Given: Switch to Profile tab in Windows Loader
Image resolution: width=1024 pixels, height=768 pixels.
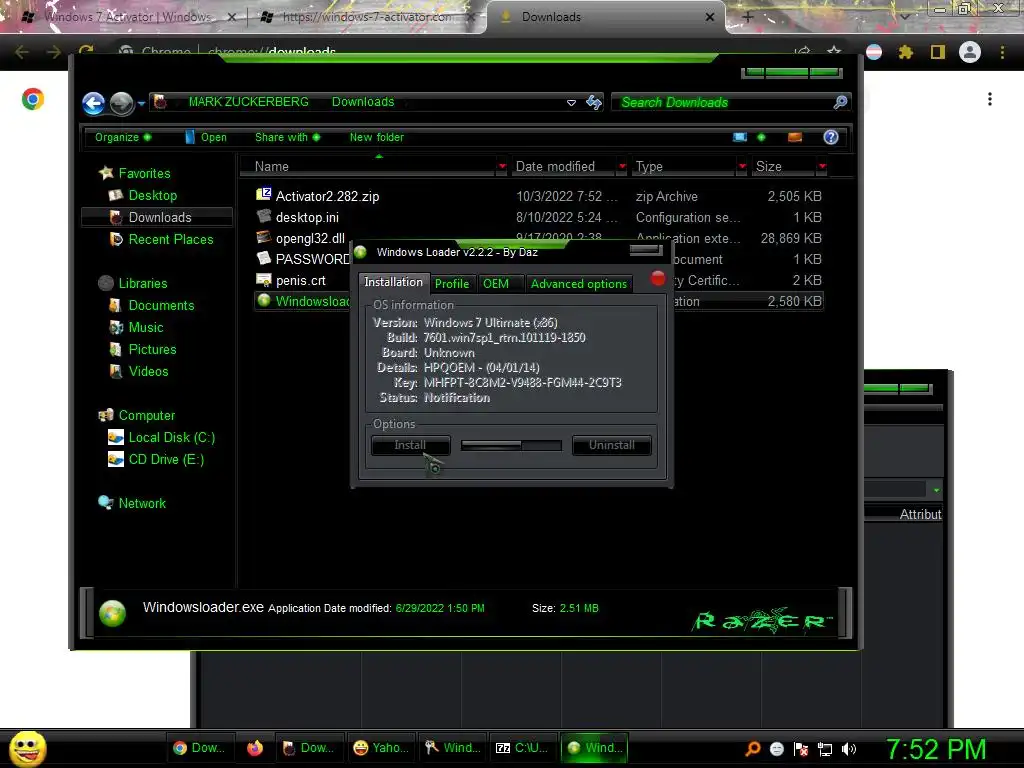Looking at the screenshot, I should (452, 284).
